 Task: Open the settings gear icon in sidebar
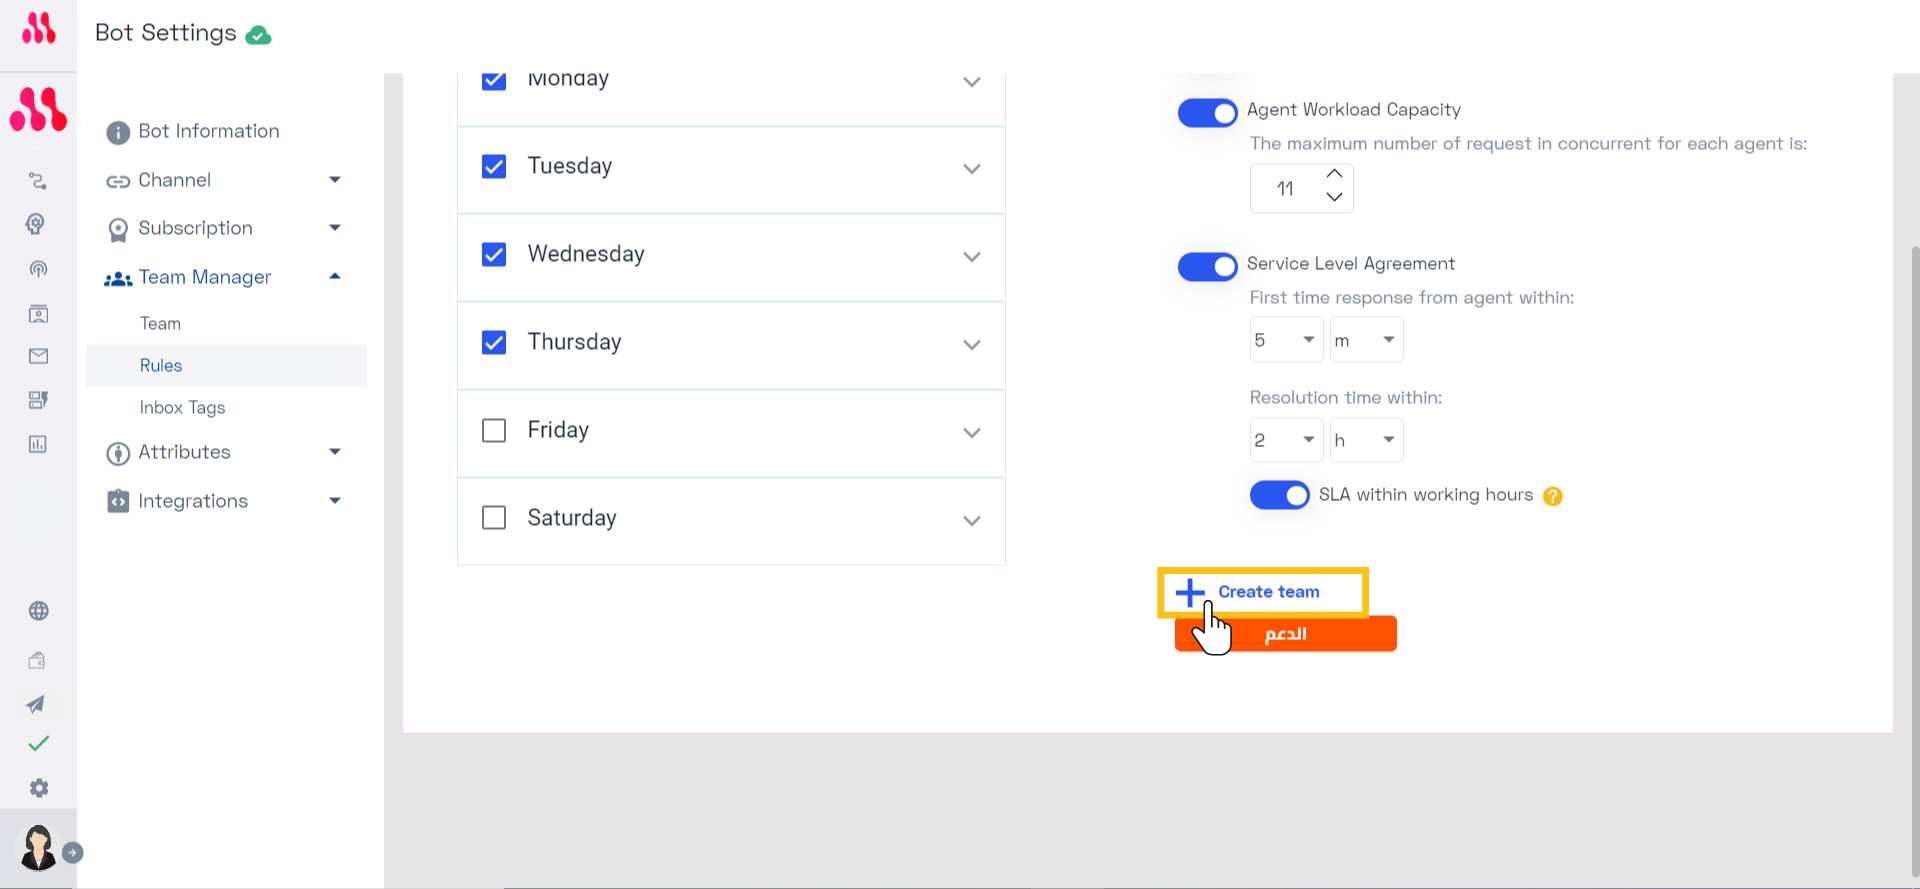click(x=39, y=788)
